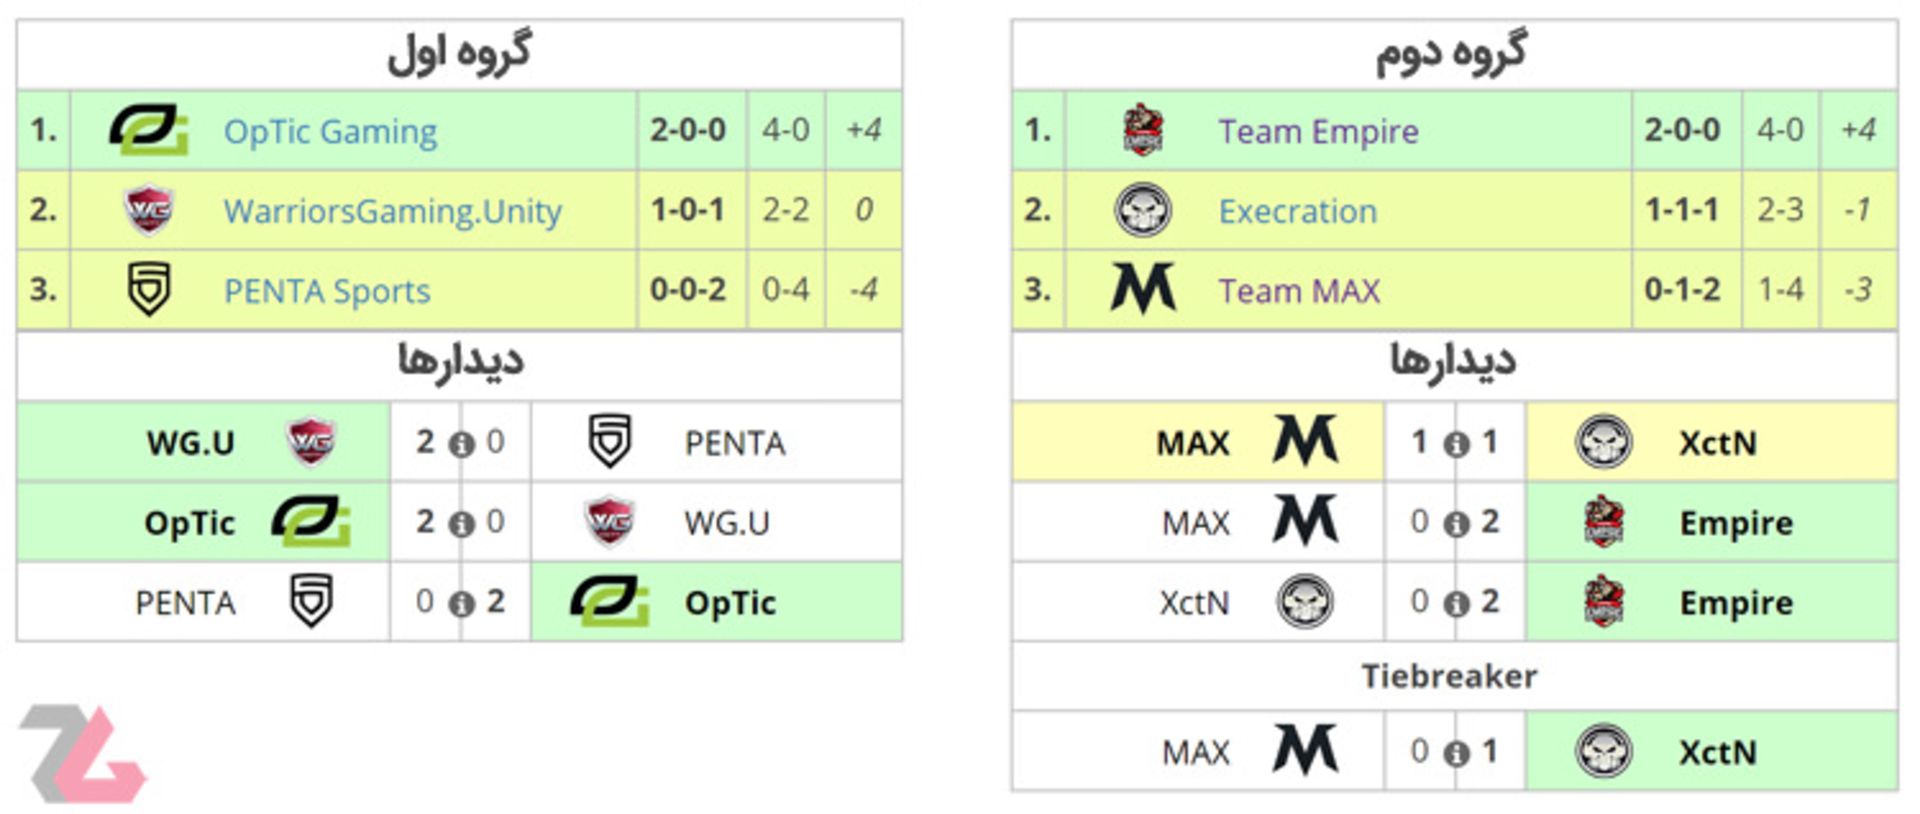
Task: Click the OpTic Gaming logo in standings
Action: pos(148,130)
